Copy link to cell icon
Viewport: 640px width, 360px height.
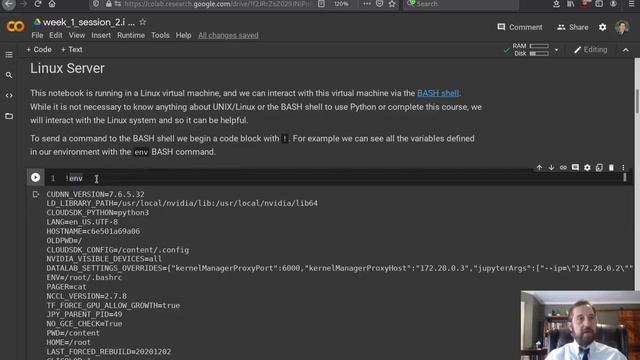(563, 168)
